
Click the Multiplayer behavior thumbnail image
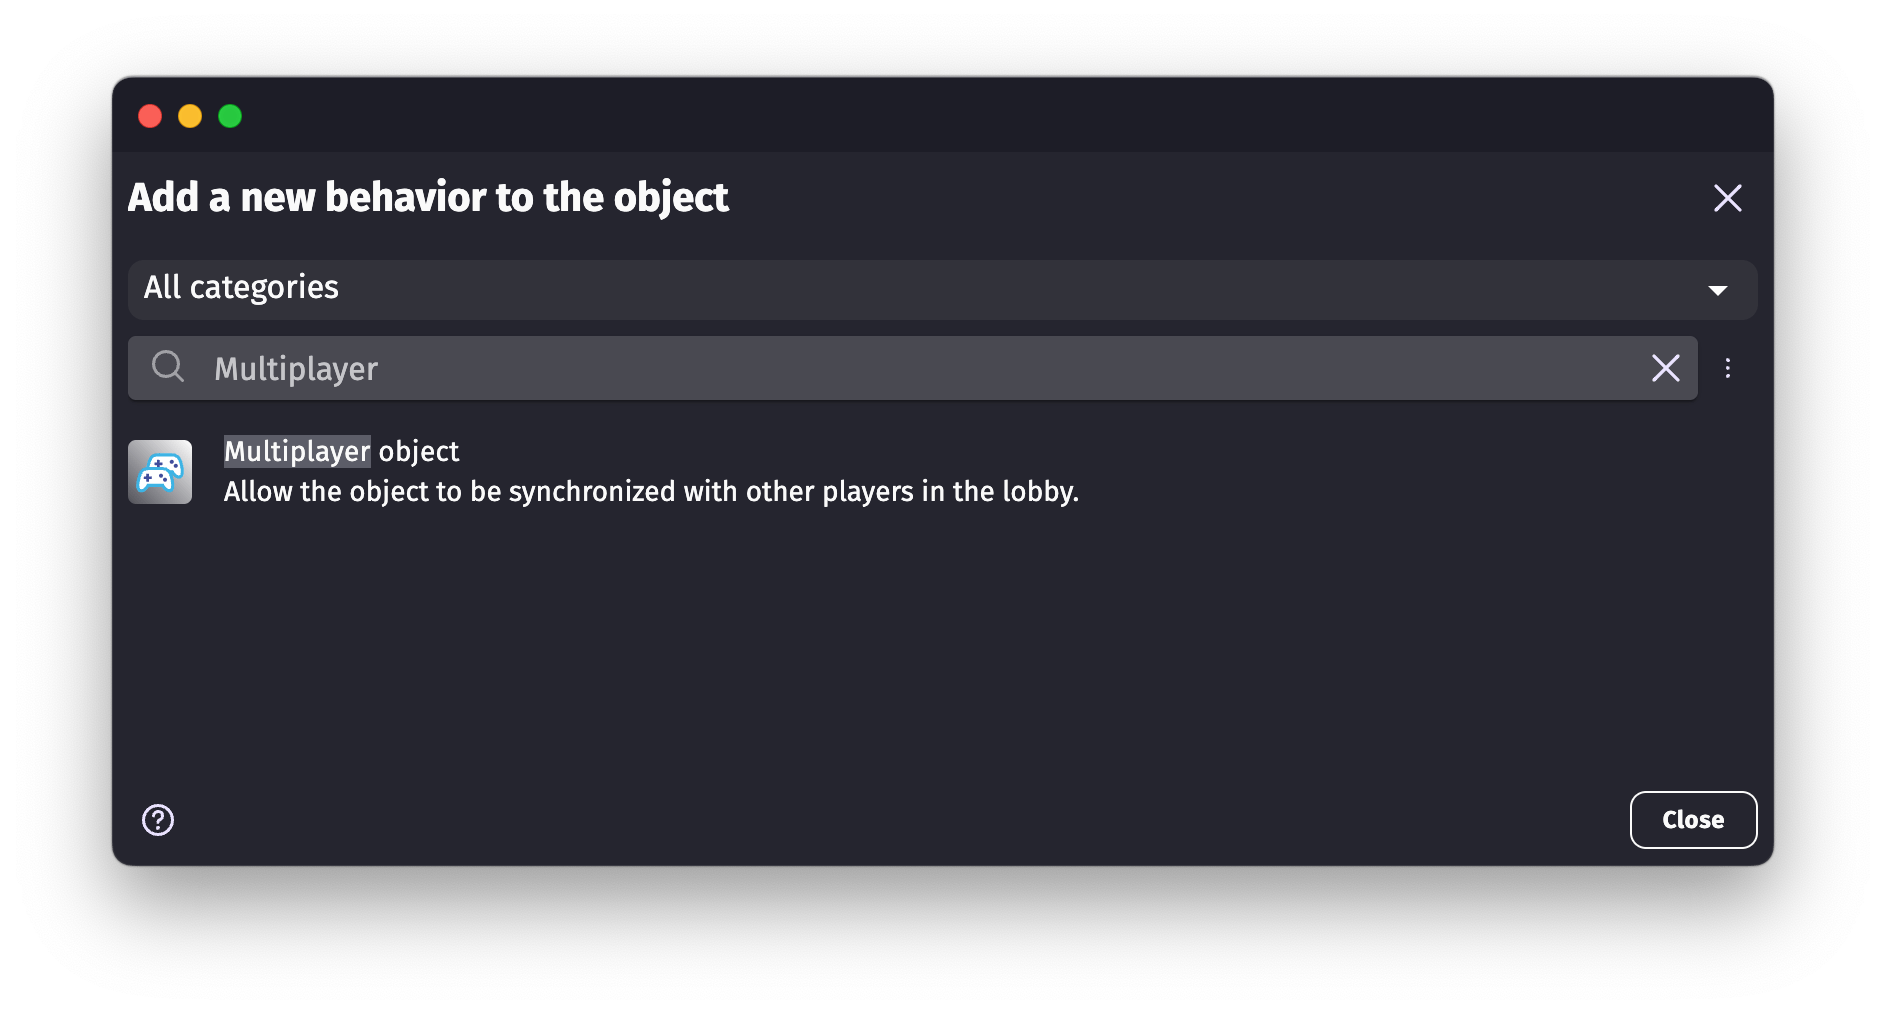pos(160,472)
